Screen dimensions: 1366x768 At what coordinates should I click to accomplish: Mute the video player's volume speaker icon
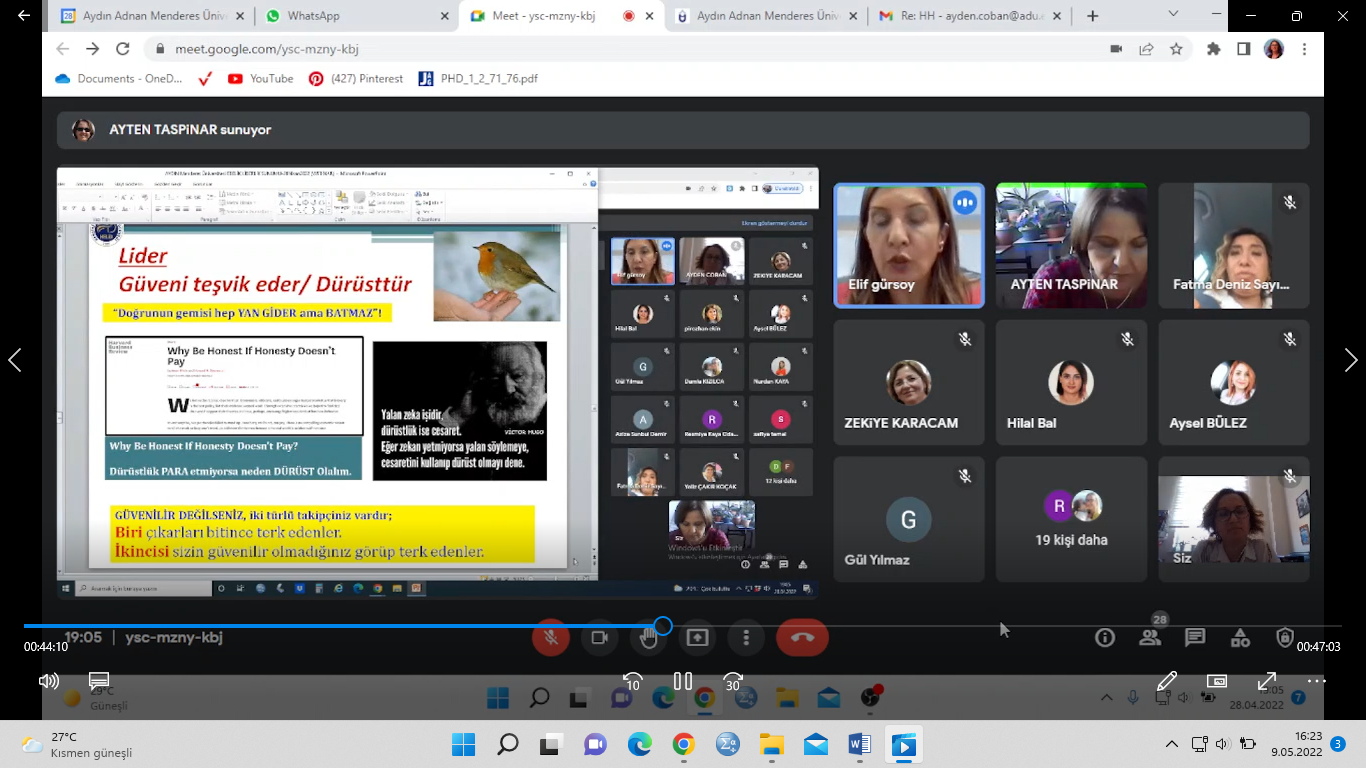(48, 681)
